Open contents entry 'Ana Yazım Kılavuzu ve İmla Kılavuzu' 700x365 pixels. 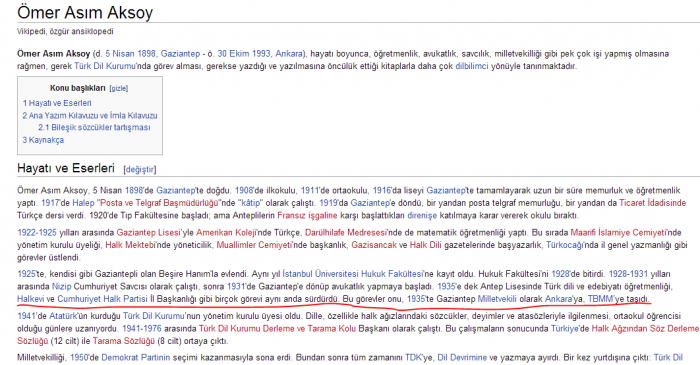(x=90, y=116)
